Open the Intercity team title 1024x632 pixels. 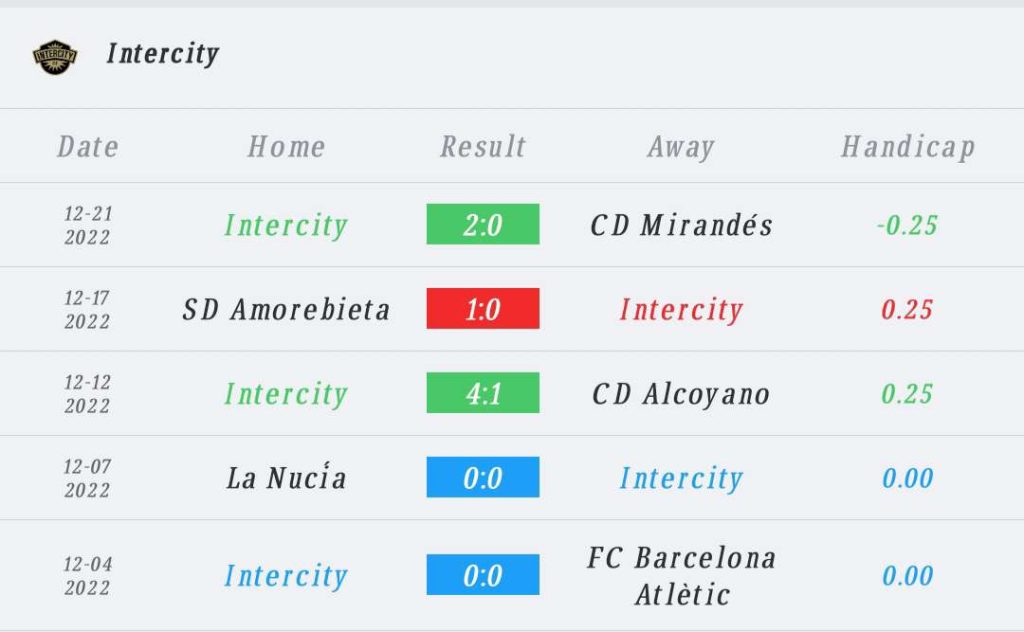point(163,54)
